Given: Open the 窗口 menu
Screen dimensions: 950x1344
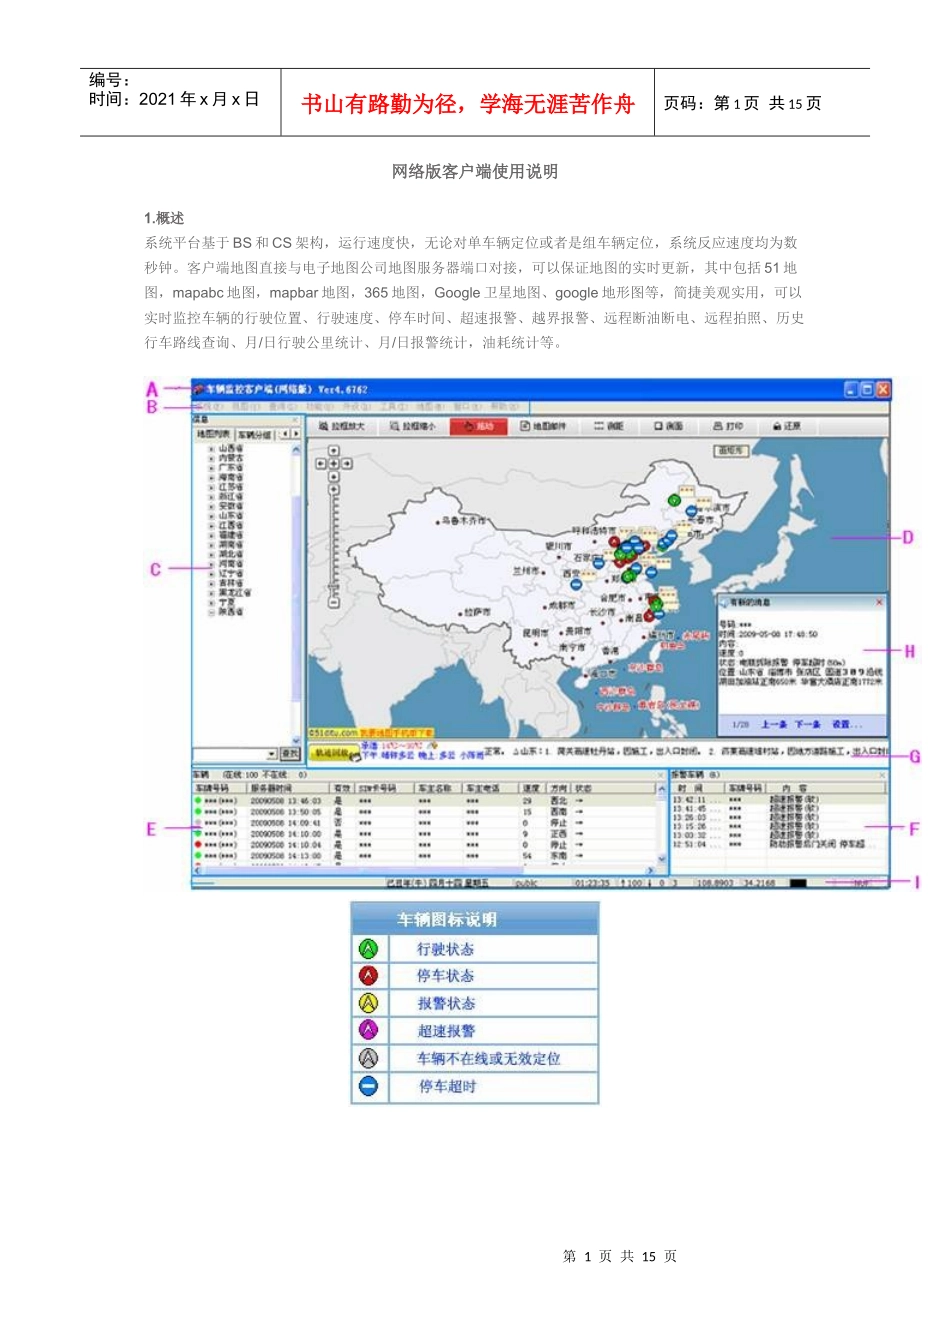Looking at the screenshot, I should pyautogui.click(x=467, y=407).
